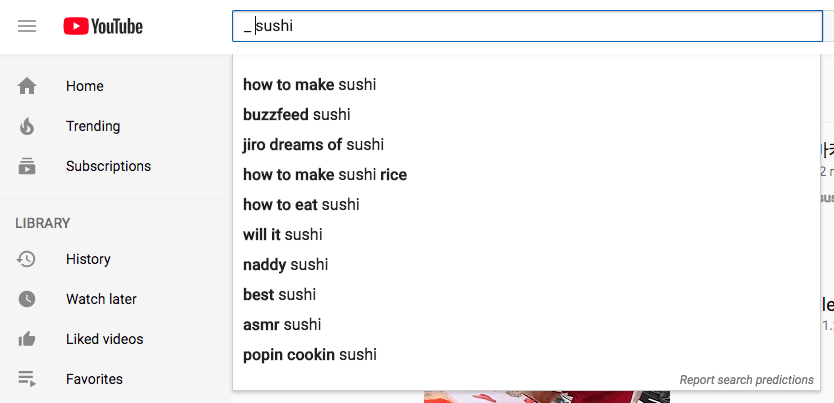Screen dimensions: 834x403
Task: Pick 'jiro dreams of sushi' suggestion
Action: click(313, 145)
